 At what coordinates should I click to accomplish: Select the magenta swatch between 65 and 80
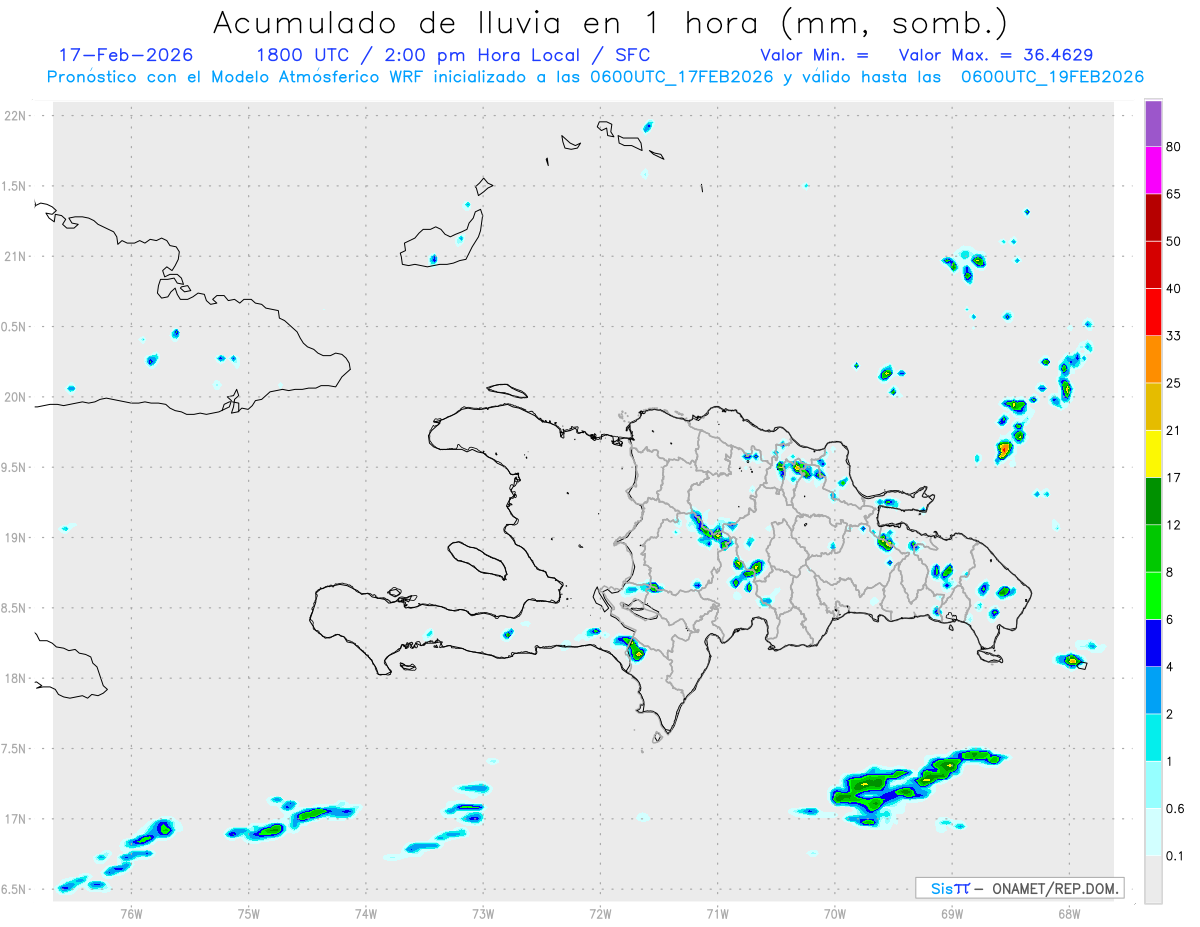pos(1153,171)
